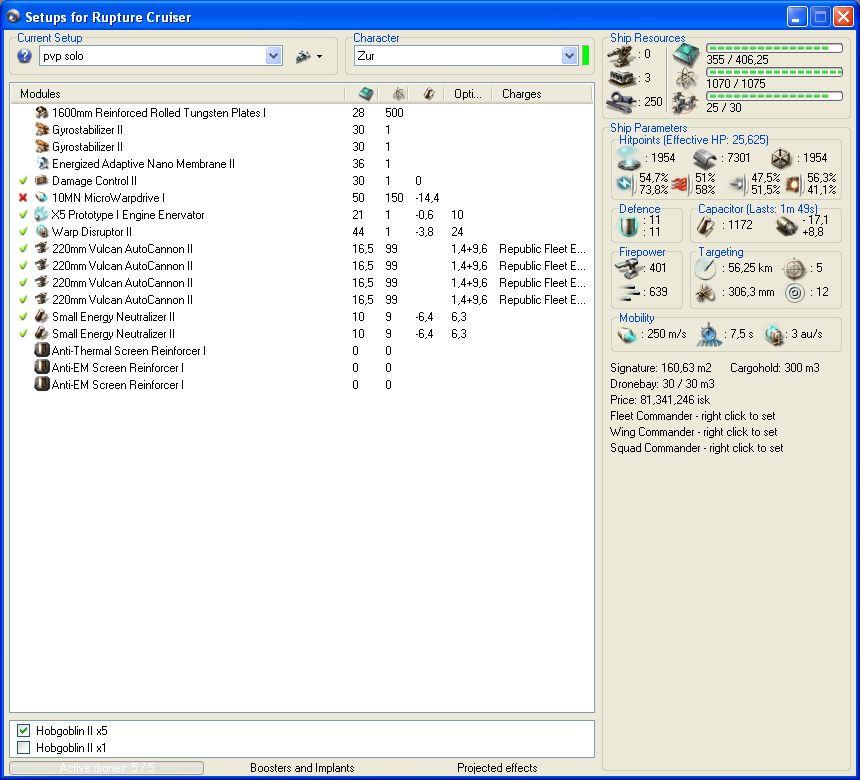
Task: Check the Hobgoblin II x5 drone checkbox
Action: (x=23, y=731)
